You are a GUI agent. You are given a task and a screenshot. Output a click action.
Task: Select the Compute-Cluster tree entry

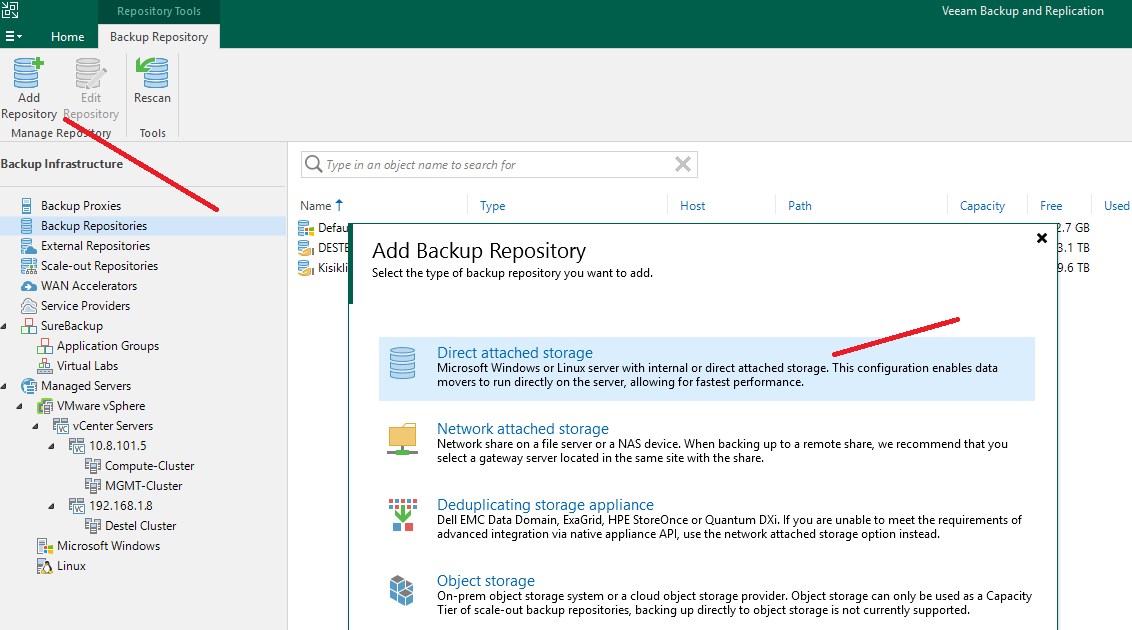click(x=149, y=466)
